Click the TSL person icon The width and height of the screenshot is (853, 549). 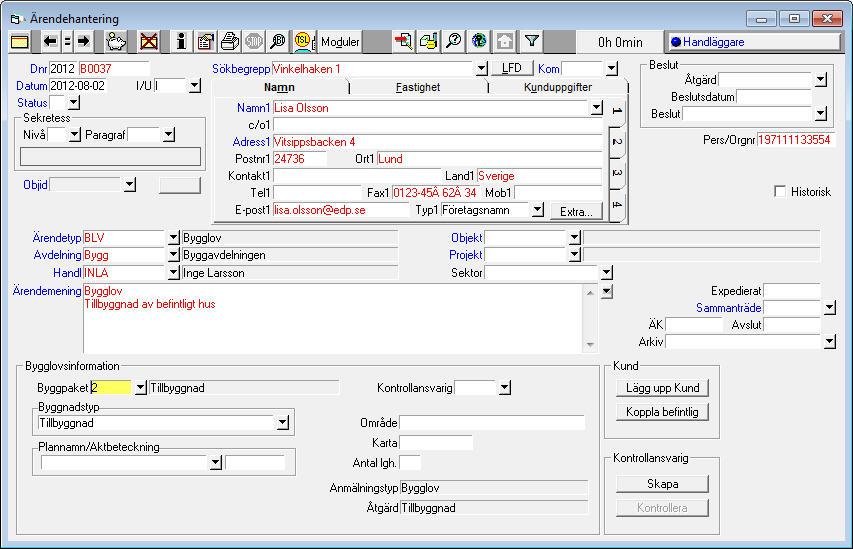[304, 42]
